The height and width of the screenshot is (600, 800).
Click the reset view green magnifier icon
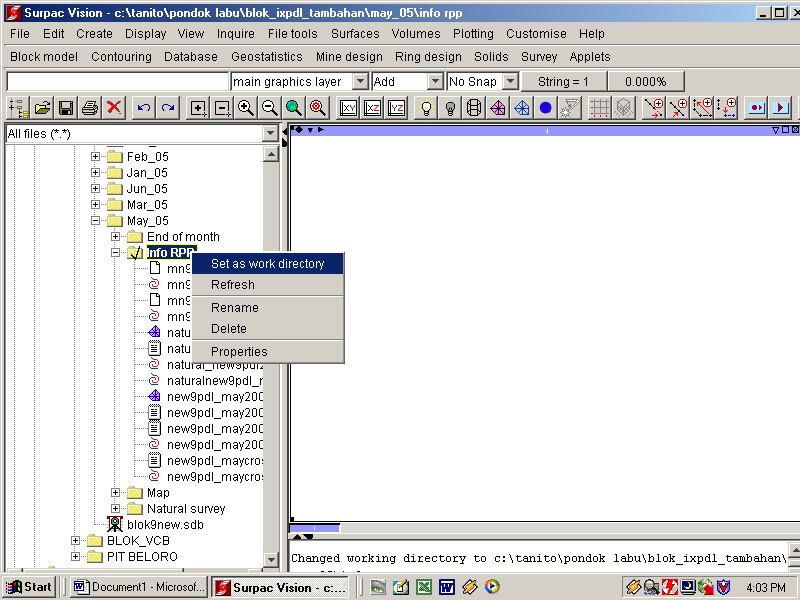pyautogui.click(x=291, y=108)
